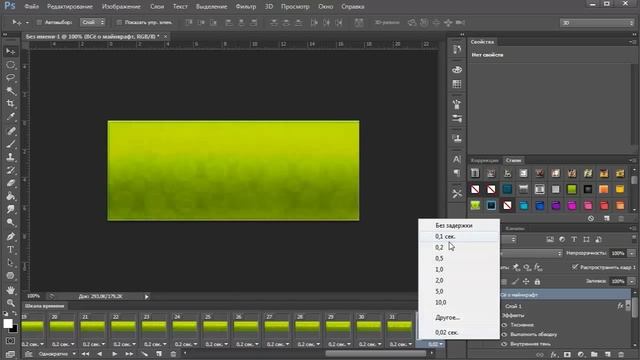Click the tween frames icon
Image resolution: width=640 pixels, height=360 pixels.
click(144, 354)
